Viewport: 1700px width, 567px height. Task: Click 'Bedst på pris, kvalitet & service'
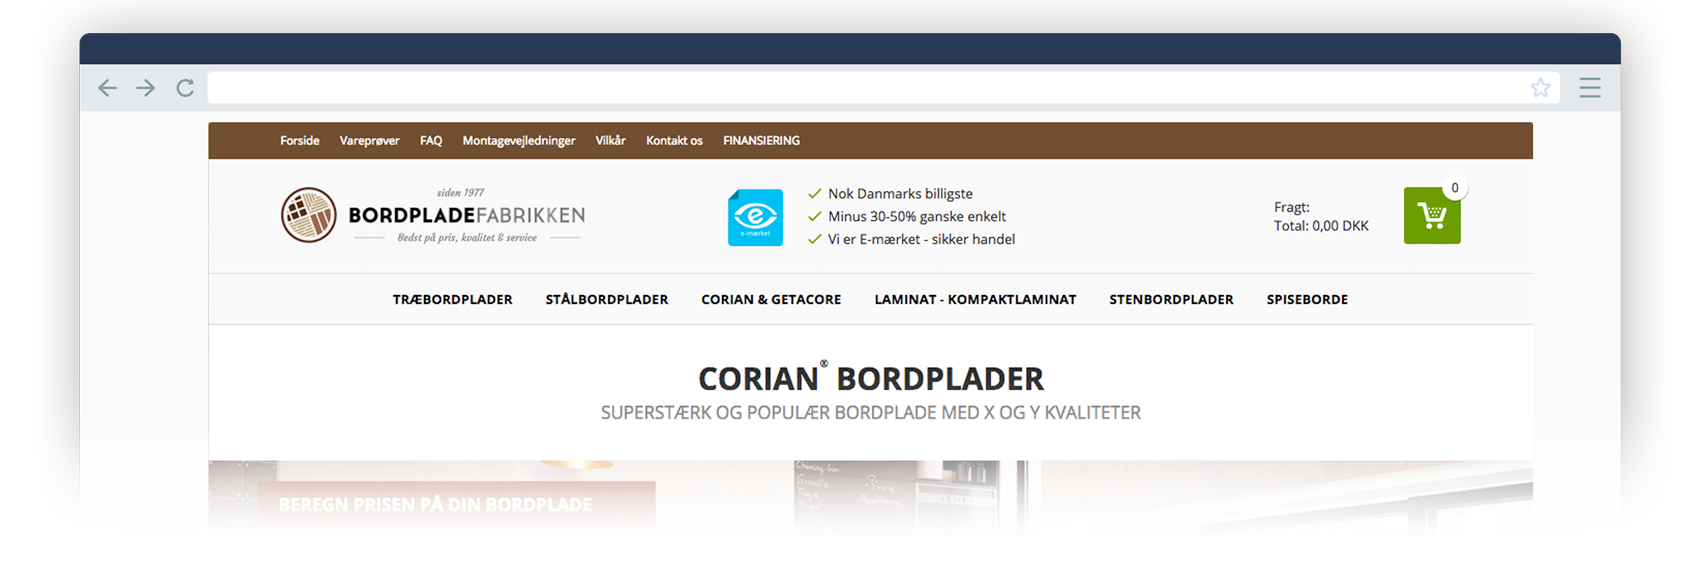pyautogui.click(x=467, y=238)
